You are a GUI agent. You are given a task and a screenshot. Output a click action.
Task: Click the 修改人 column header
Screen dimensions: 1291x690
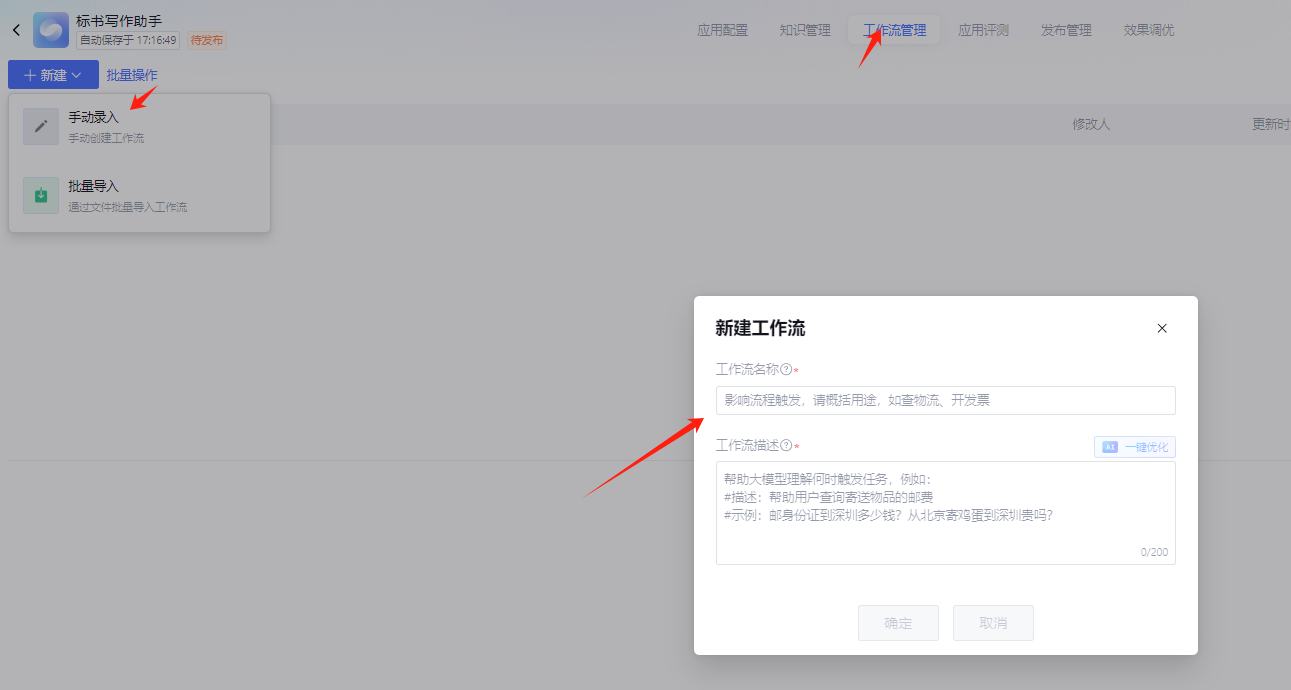click(1091, 124)
